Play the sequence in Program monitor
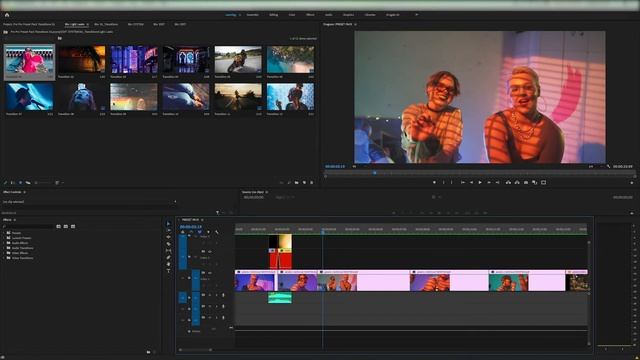Viewport: 640px width, 360px height. [x=480, y=182]
